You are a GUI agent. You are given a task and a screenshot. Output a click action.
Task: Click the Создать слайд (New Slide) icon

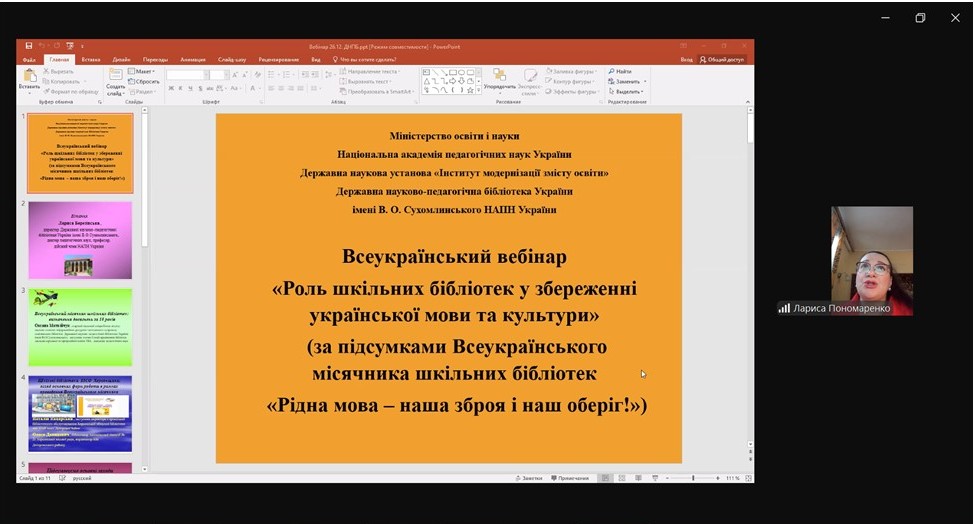click(x=116, y=78)
